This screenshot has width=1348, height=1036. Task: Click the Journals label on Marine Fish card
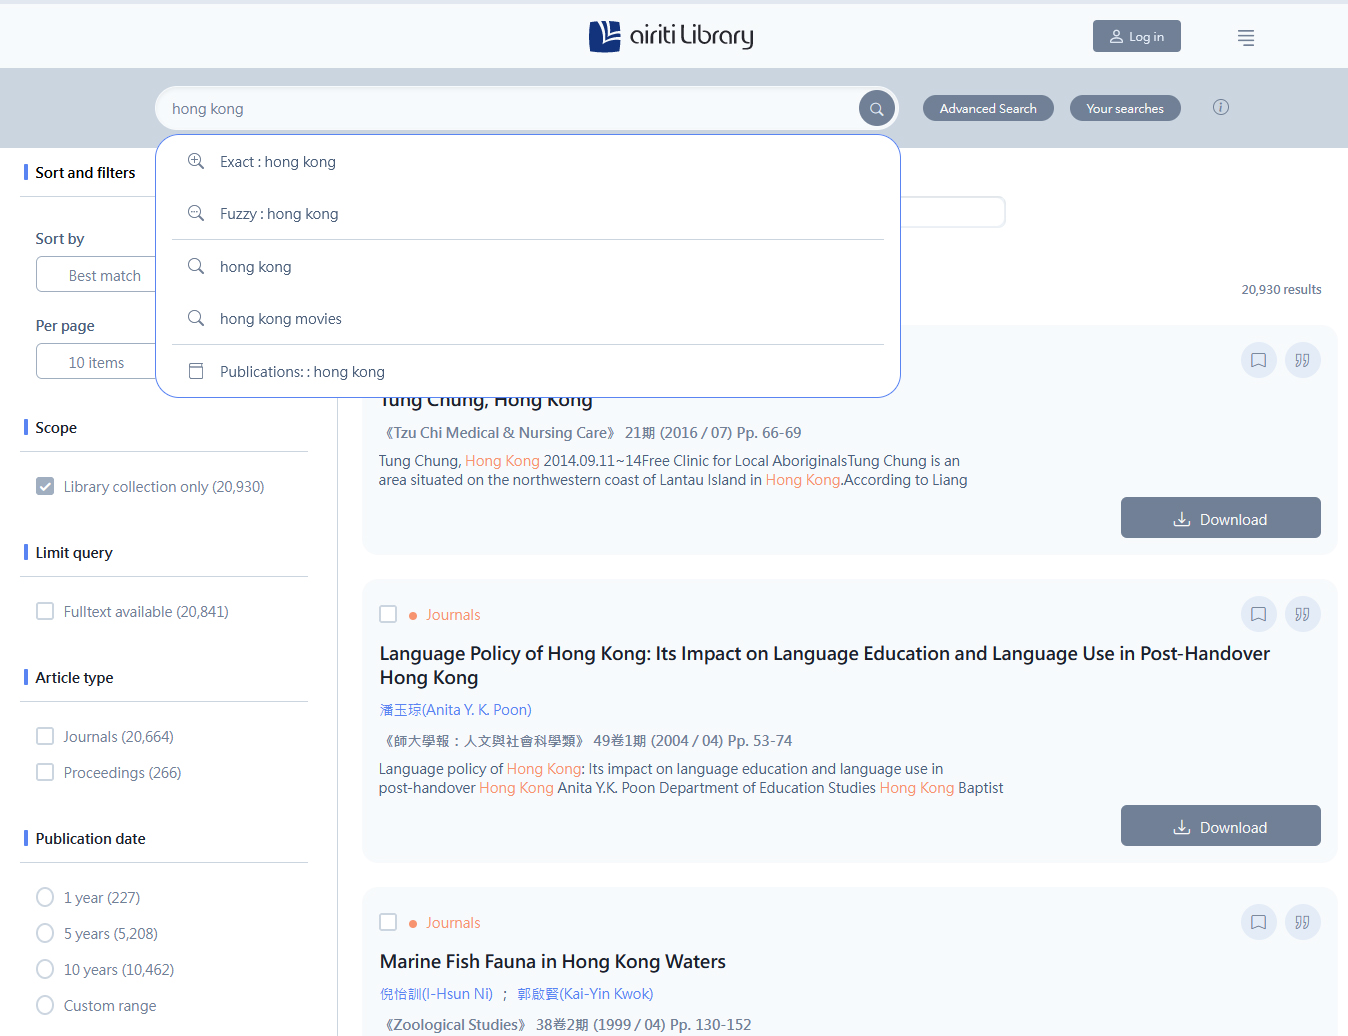tap(453, 923)
